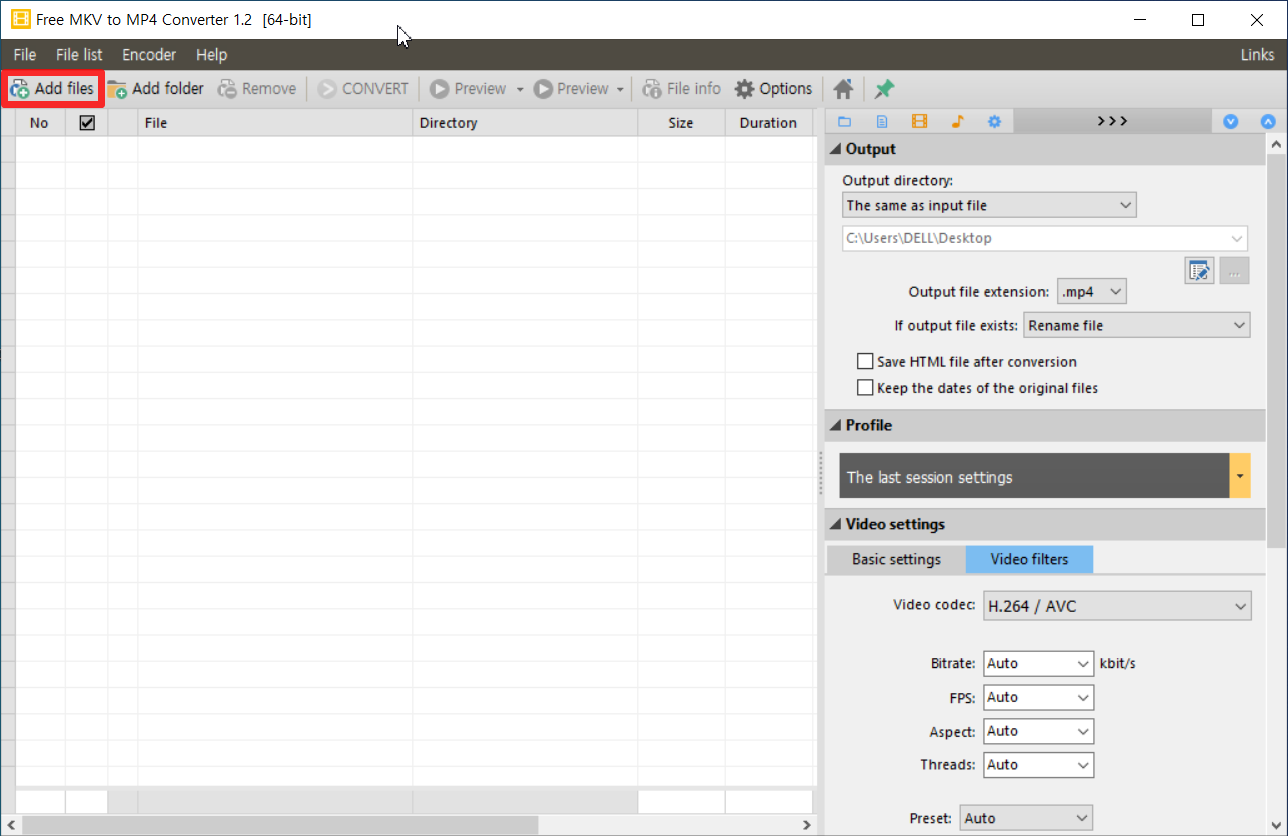Image resolution: width=1288 pixels, height=836 pixels.
Task: Open File info from the toolbar
Action: (681, 89)
